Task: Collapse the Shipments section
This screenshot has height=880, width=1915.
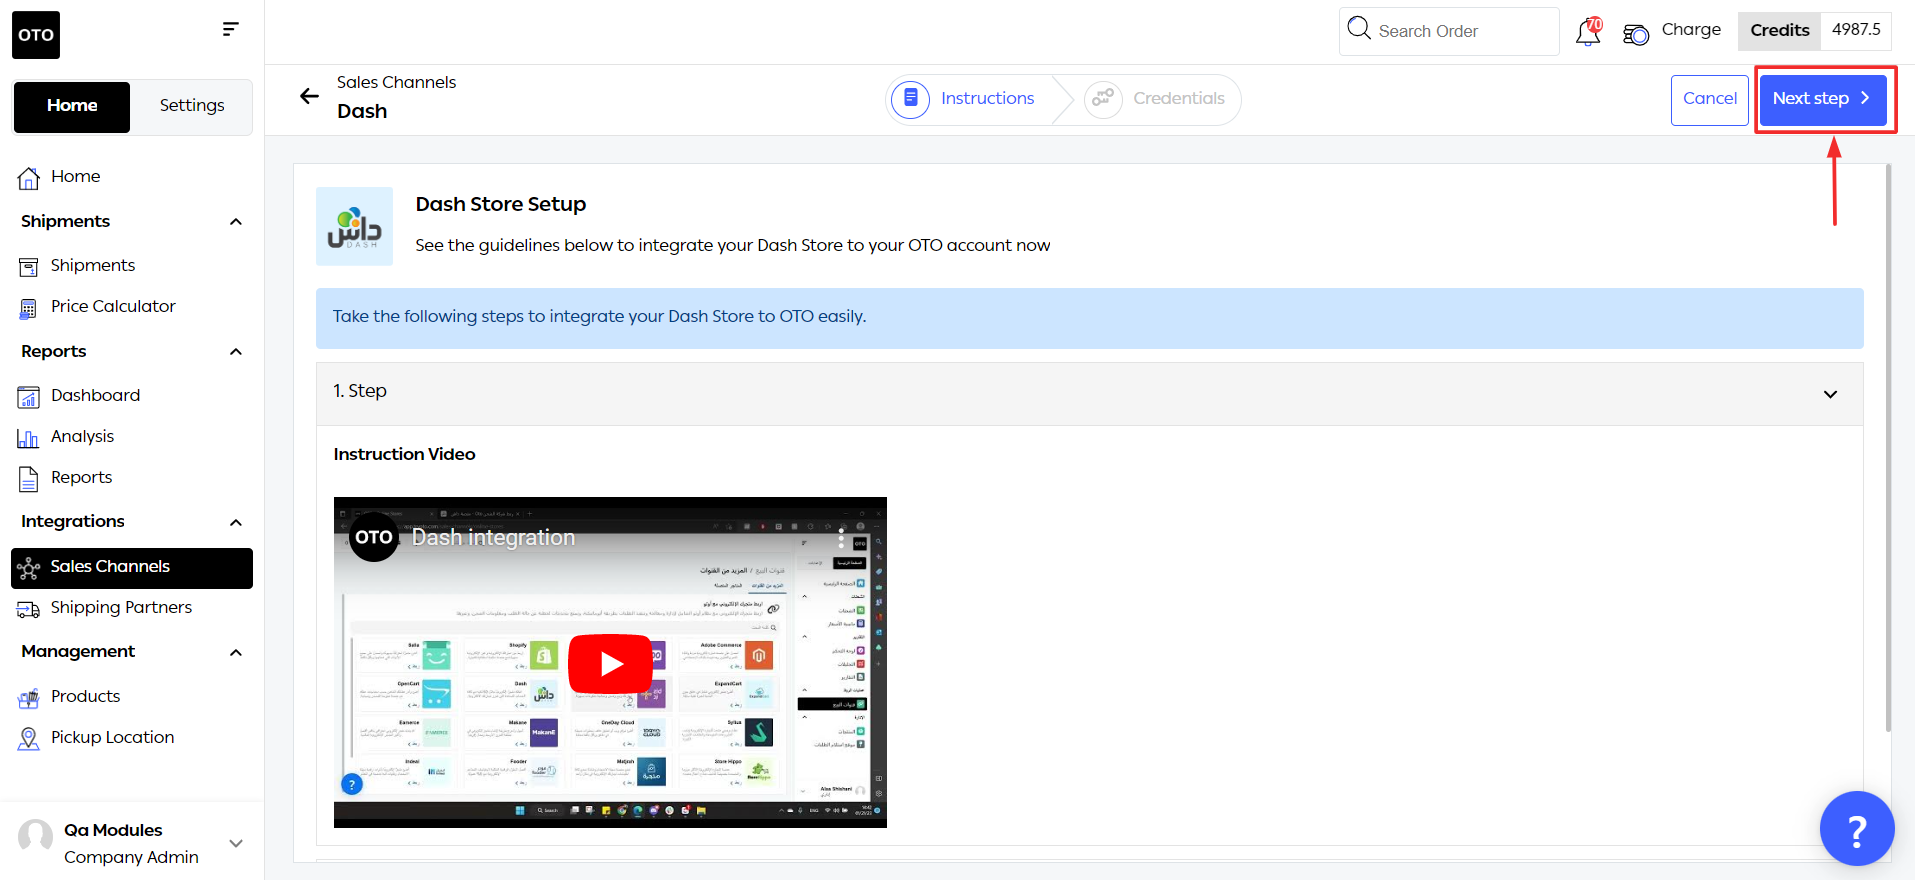Action: click(236, 222)
